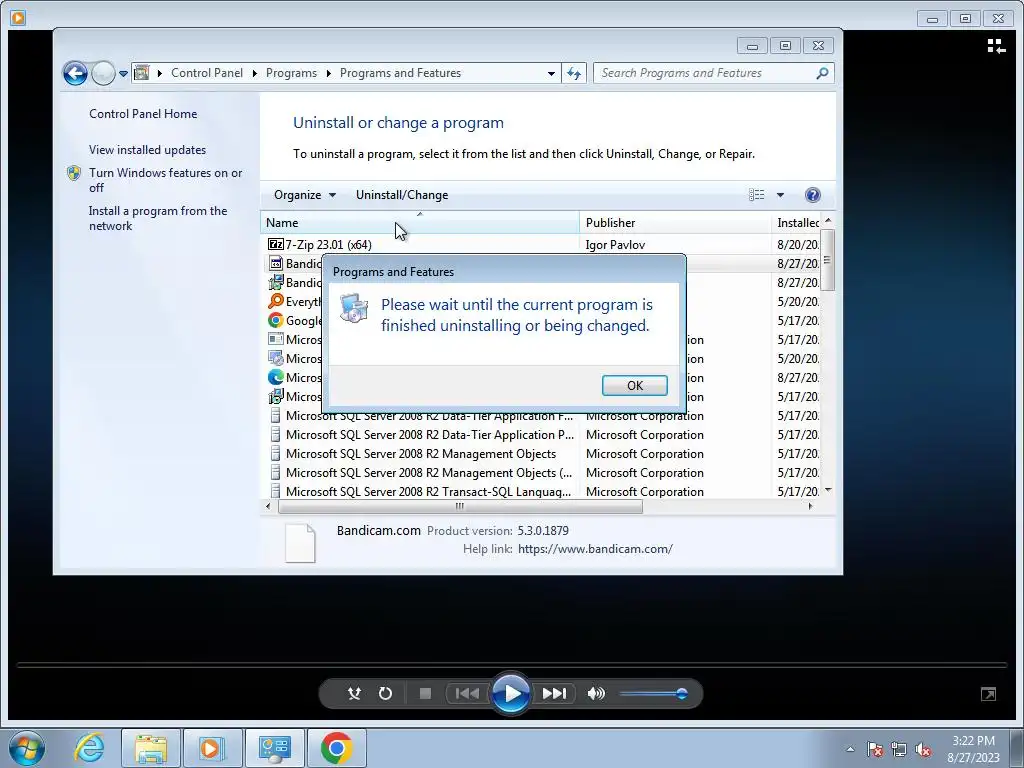The image size is (1024, 768).
Task: Open the taskbar clock showing 3:22 PM
Action: [974, 749]
